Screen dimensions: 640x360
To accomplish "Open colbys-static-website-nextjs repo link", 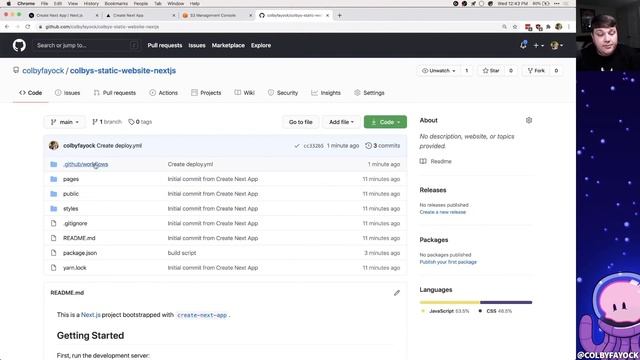I will coord(123,71).
